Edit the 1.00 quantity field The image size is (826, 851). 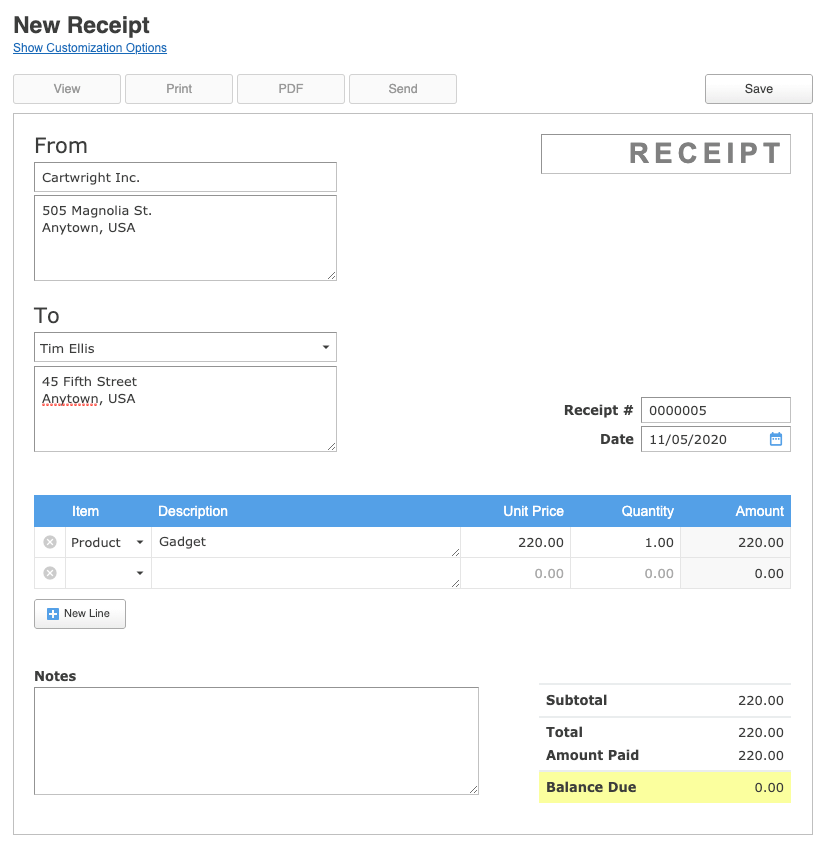click(625, 542)
